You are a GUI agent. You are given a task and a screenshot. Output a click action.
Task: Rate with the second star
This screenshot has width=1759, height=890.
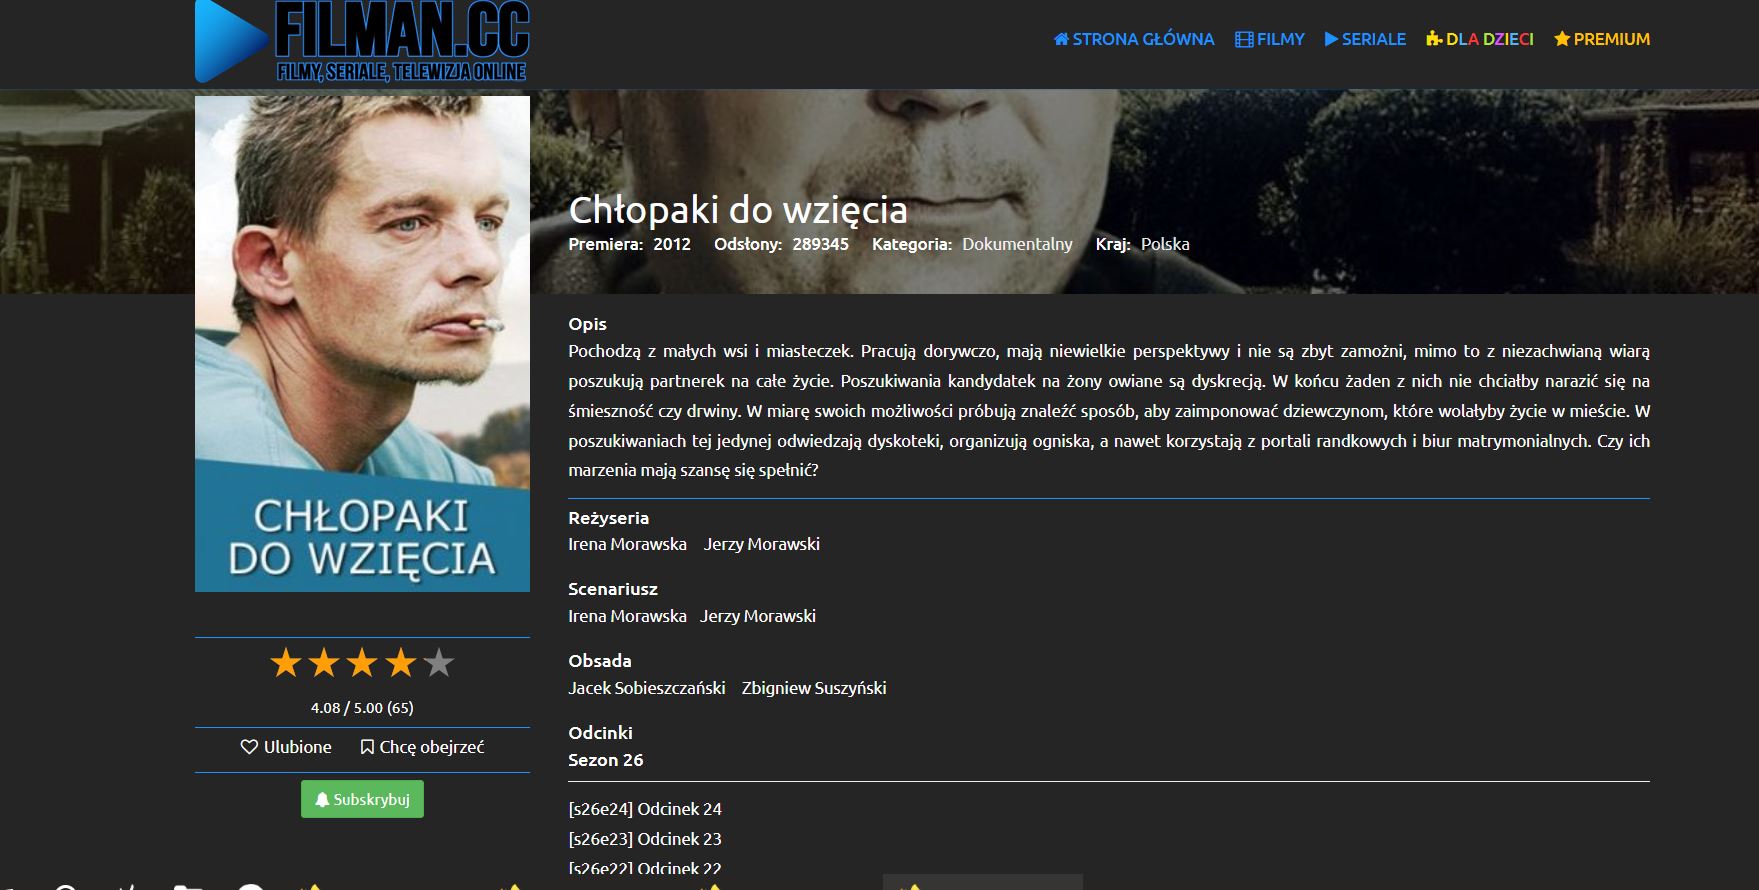(324, 662)
